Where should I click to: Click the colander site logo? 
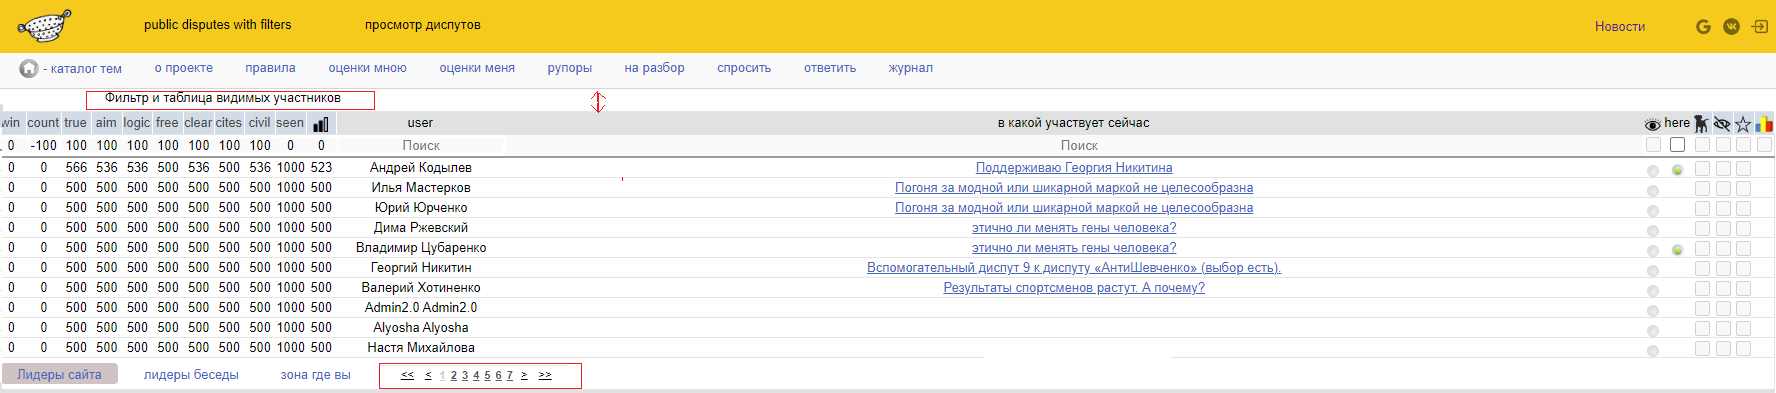45,26
